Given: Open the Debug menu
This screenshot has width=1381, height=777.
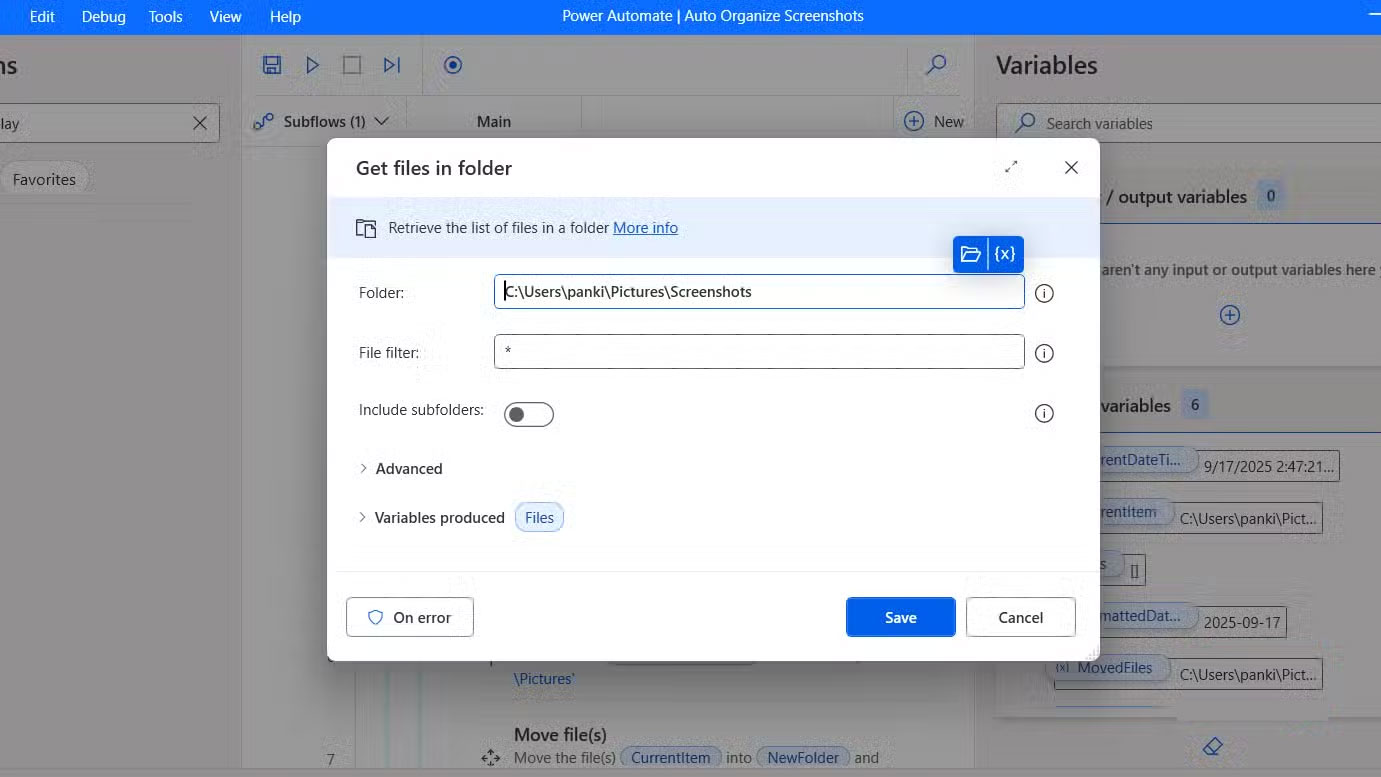Looking at the screenshot, I should coord(104,16).
